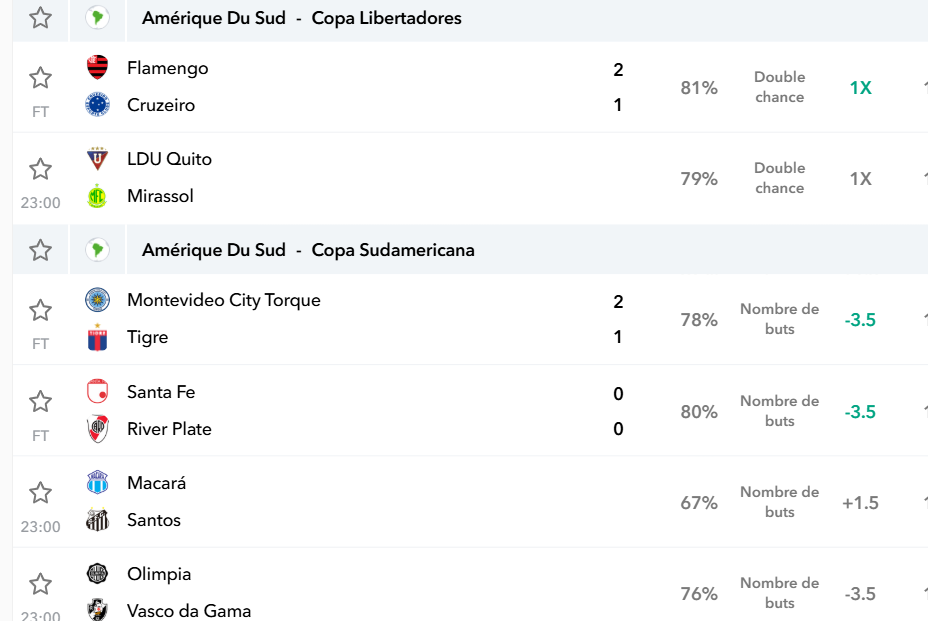Toggle favorite star for Copa Libertadores league
The width and height of the screenshot is (928, 621).
pos(40,18)
